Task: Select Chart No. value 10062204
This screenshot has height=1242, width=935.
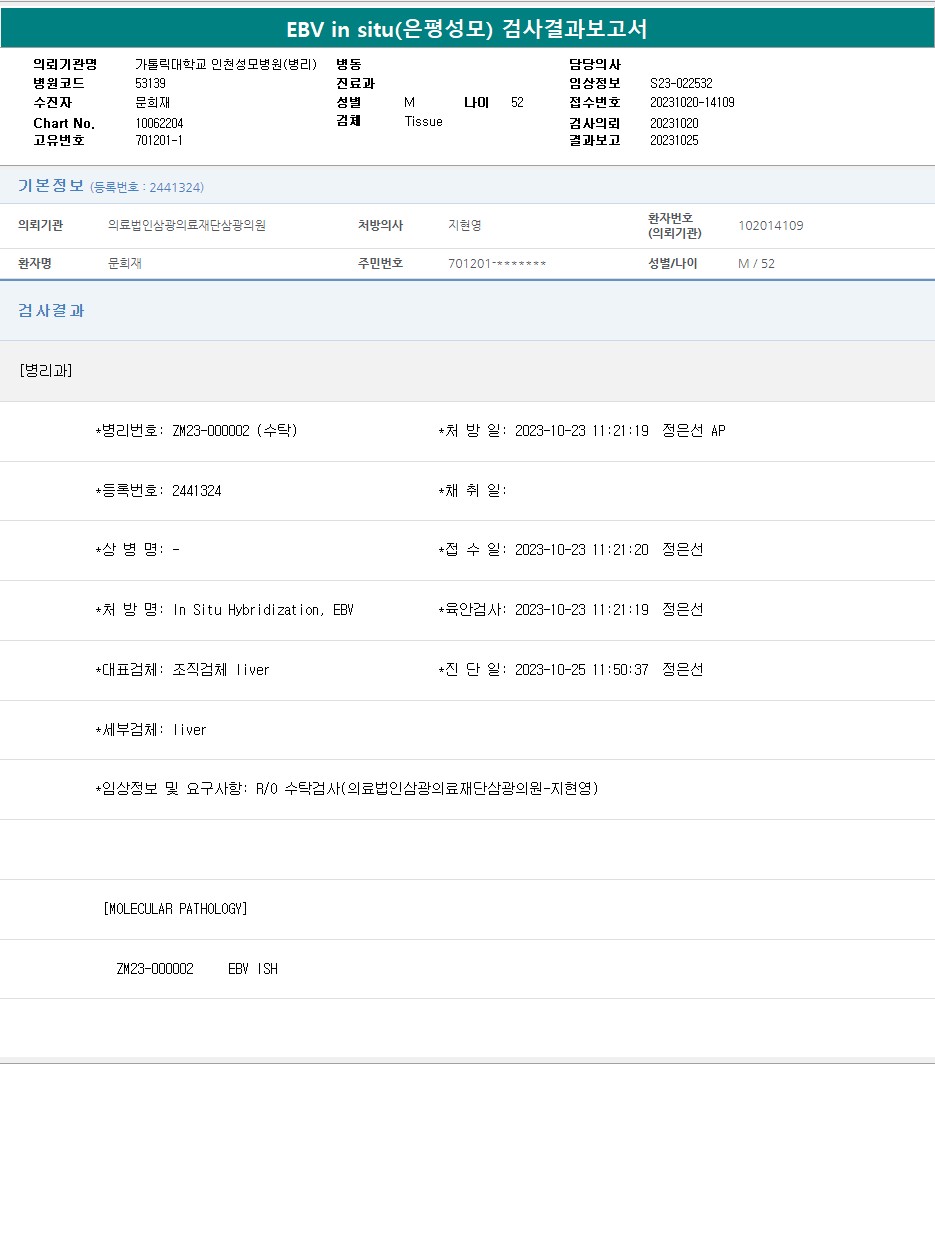Action: click(x=159, y=123)
